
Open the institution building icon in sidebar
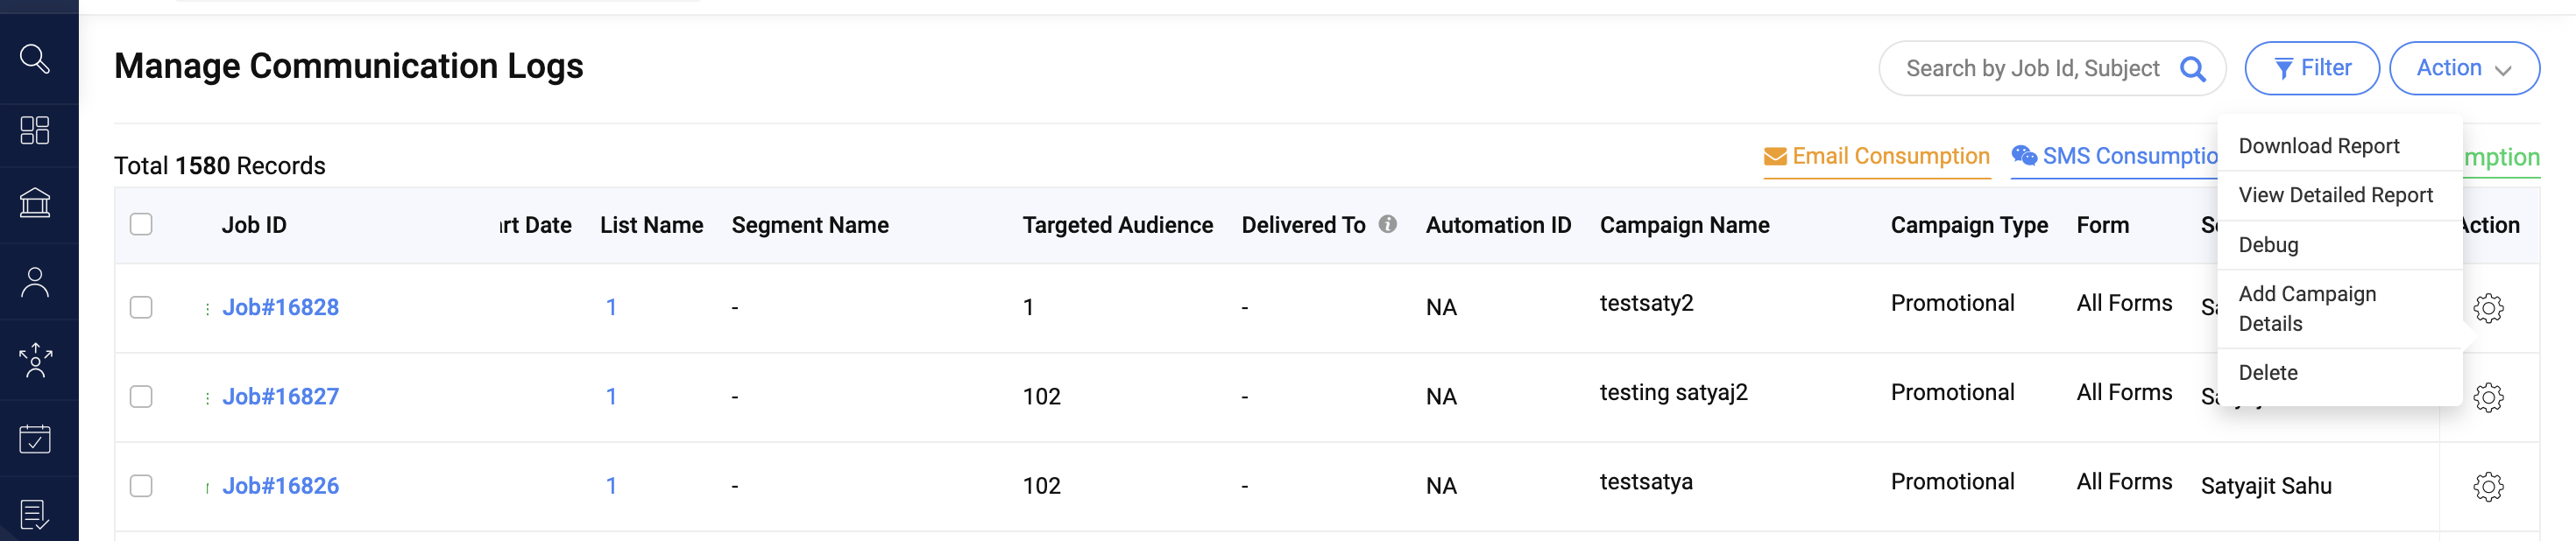point(35,203)
